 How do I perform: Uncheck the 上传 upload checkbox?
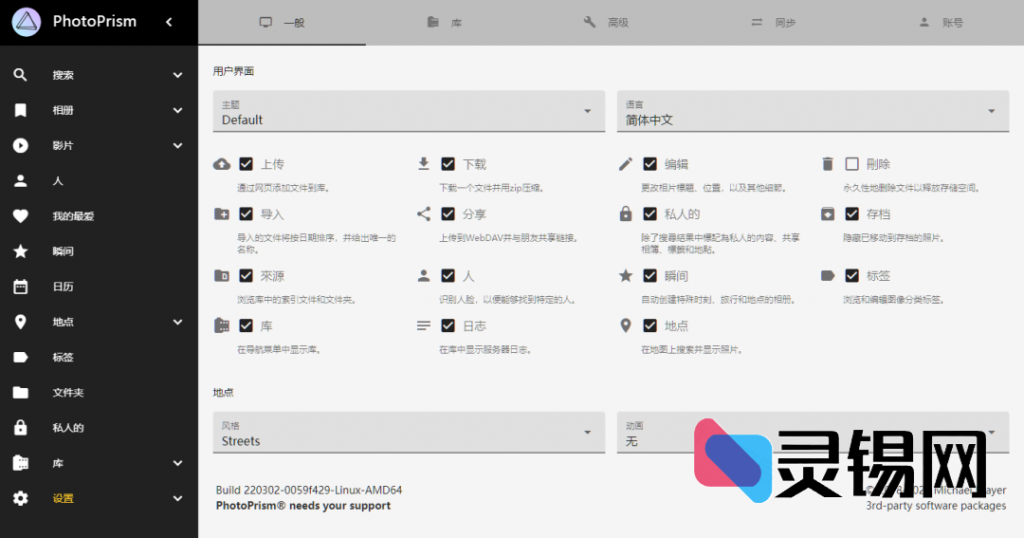pyautogui.click(x=246, y=164)
